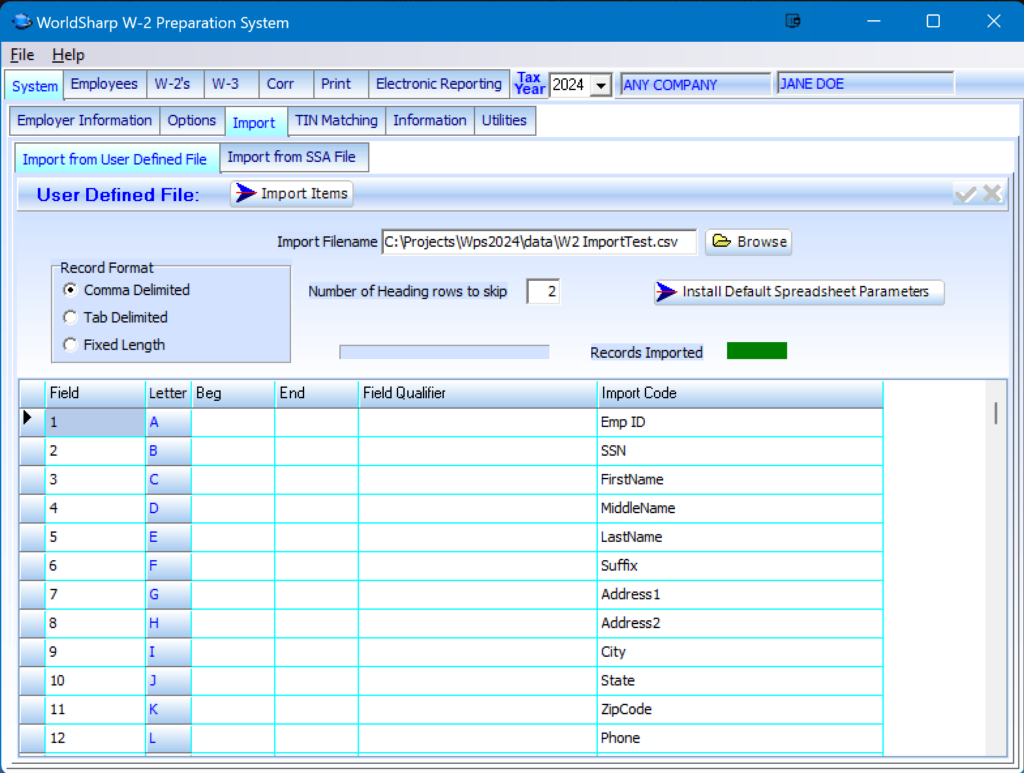The width and height of the screenshot is (1024, 773).
Task: Click the City import code cell
Action: point(741,652)
